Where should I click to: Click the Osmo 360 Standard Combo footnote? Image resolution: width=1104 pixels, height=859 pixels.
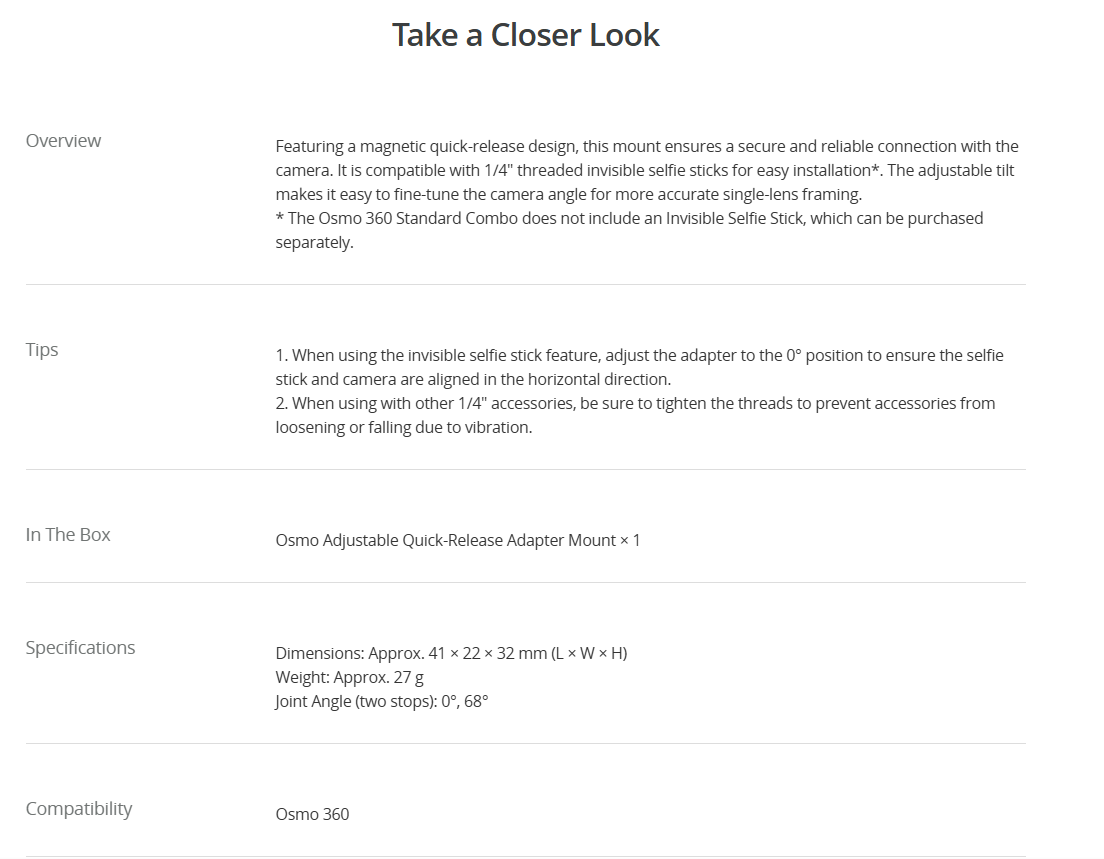tap(629, 218)
